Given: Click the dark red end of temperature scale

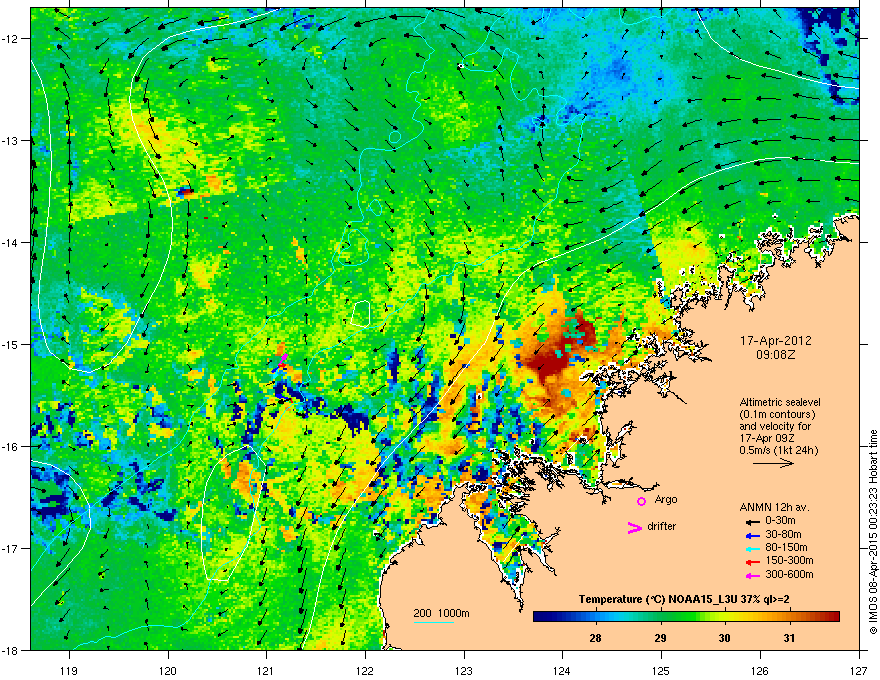Looking at the screenshot, I should coord(832,617).
